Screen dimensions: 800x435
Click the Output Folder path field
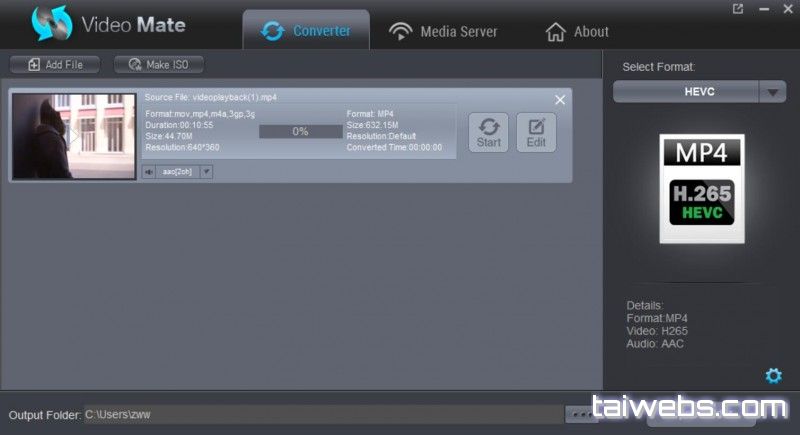tap(322, 414)
